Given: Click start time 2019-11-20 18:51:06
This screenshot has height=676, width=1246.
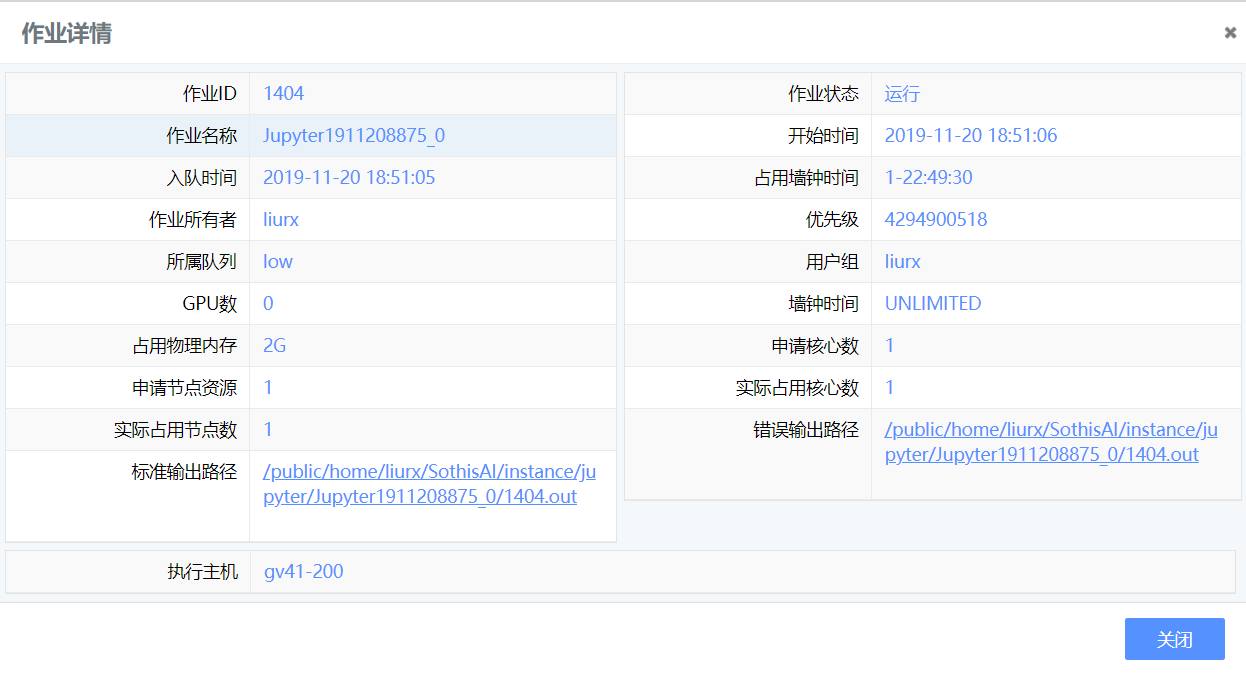Looking at the screenshot, I should pos(970,136).
